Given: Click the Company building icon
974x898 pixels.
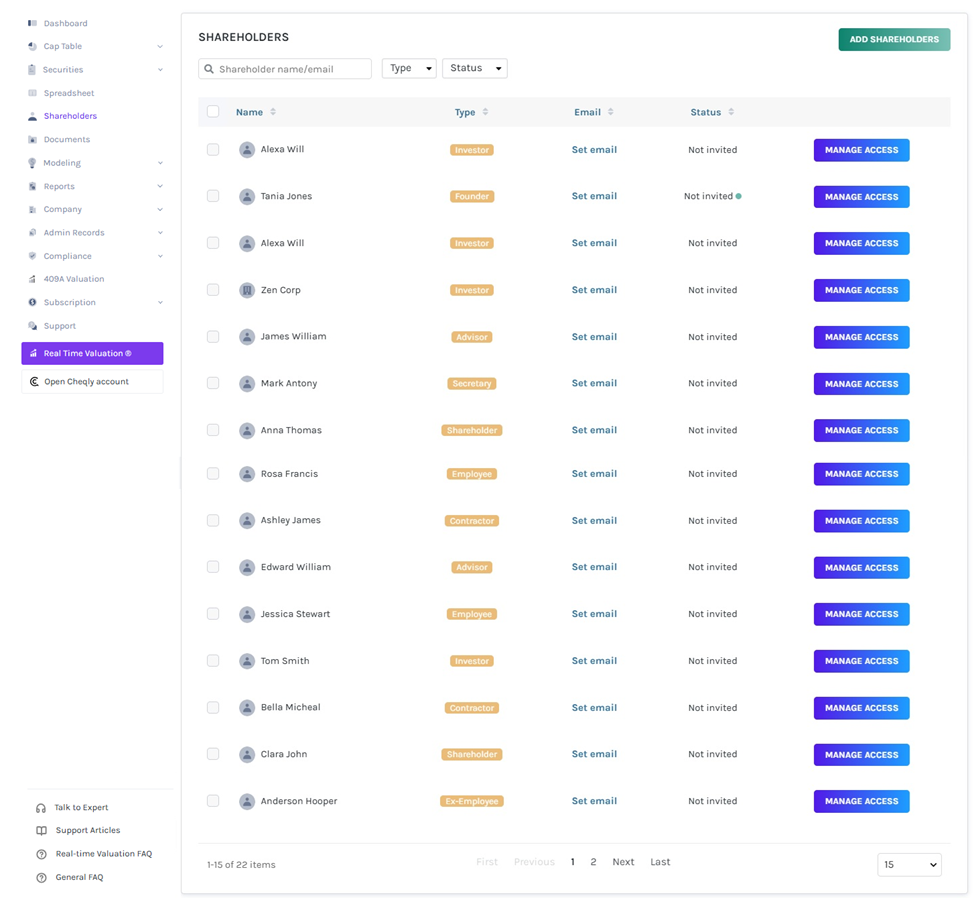Looking at the screenshot, I should (x=32, y=209).
